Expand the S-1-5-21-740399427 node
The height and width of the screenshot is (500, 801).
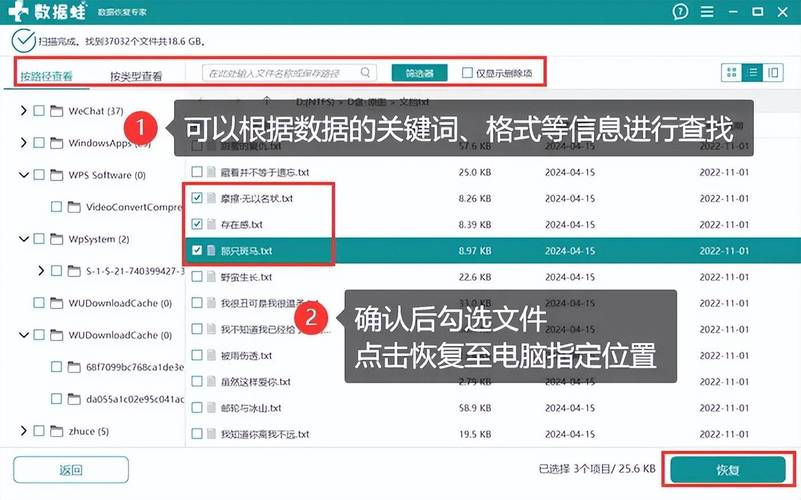(41, 271)
